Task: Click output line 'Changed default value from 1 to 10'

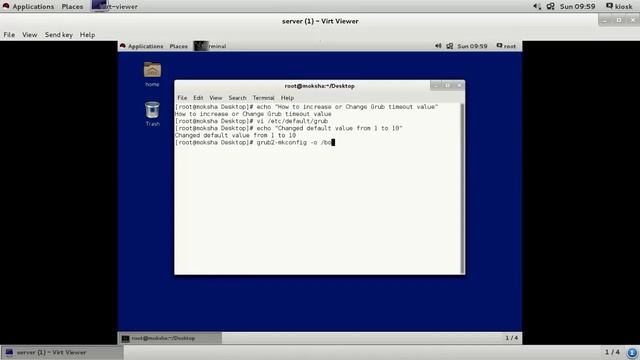Action: click(x=236, y=136)
